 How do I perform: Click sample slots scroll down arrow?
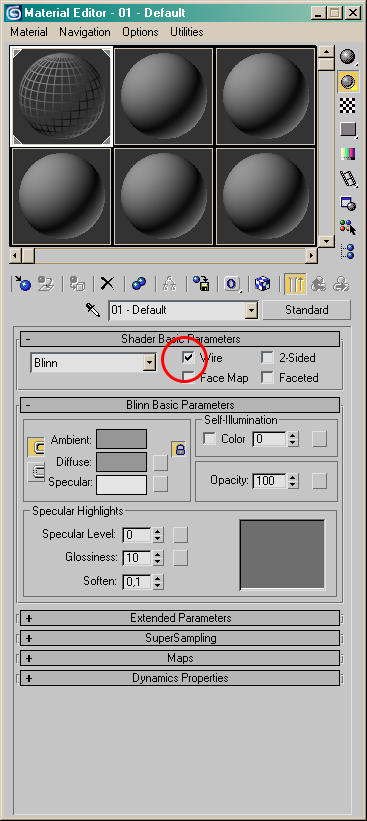(x=326, y=241)
